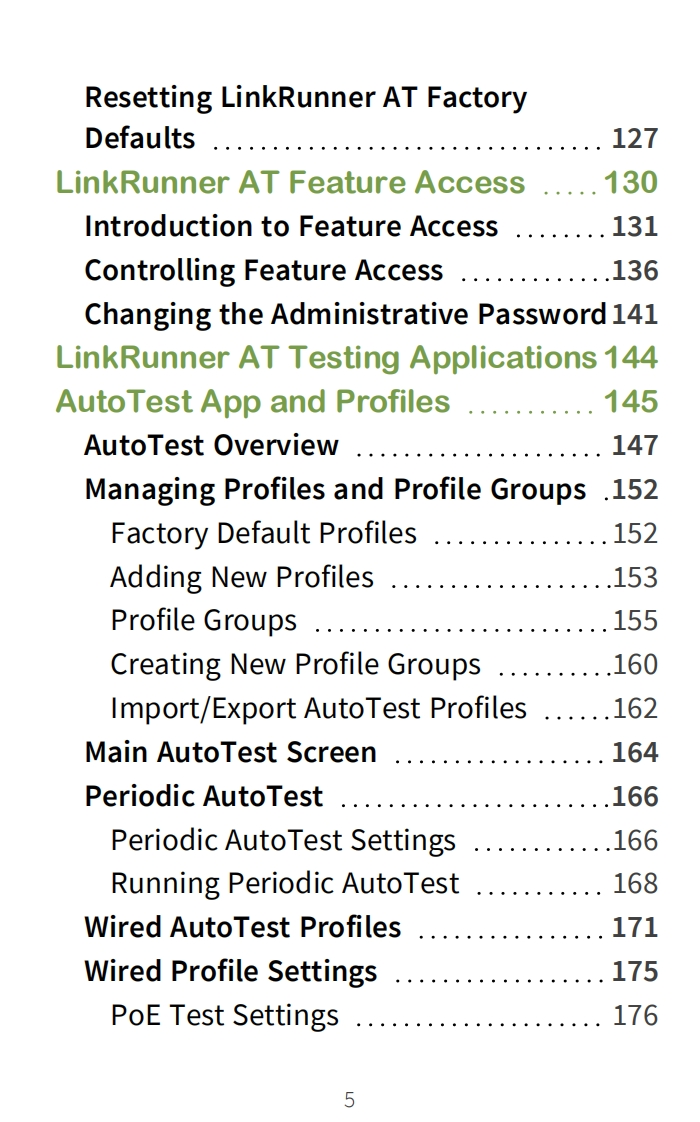Click green page number 145
700x1122 pixels.
[631, 401]
